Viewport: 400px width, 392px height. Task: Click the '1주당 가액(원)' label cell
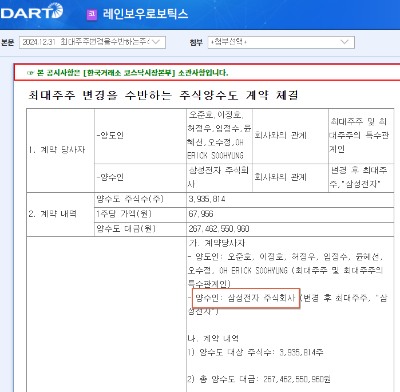point(140,214)
